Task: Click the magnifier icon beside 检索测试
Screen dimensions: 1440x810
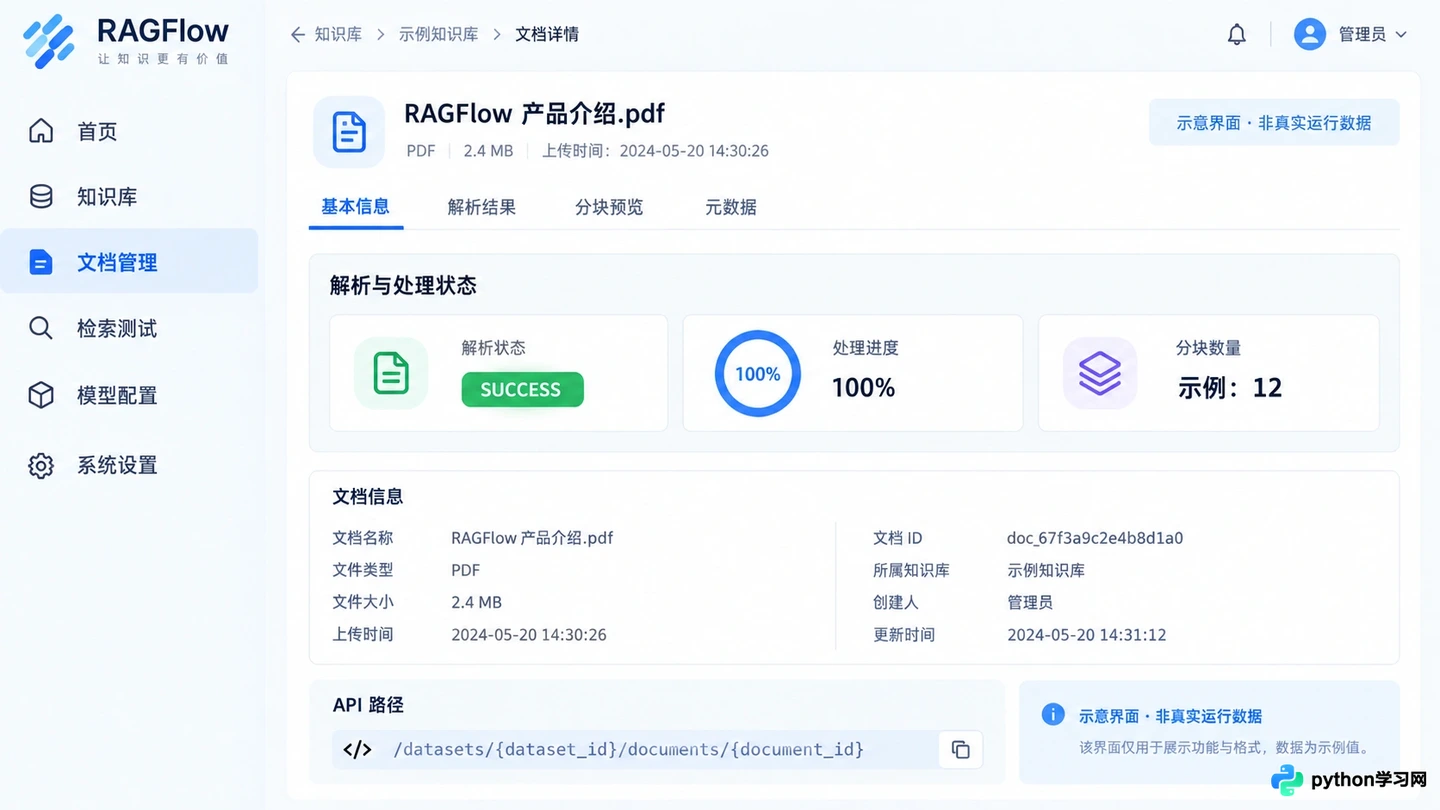Action: tap(41, 328)
